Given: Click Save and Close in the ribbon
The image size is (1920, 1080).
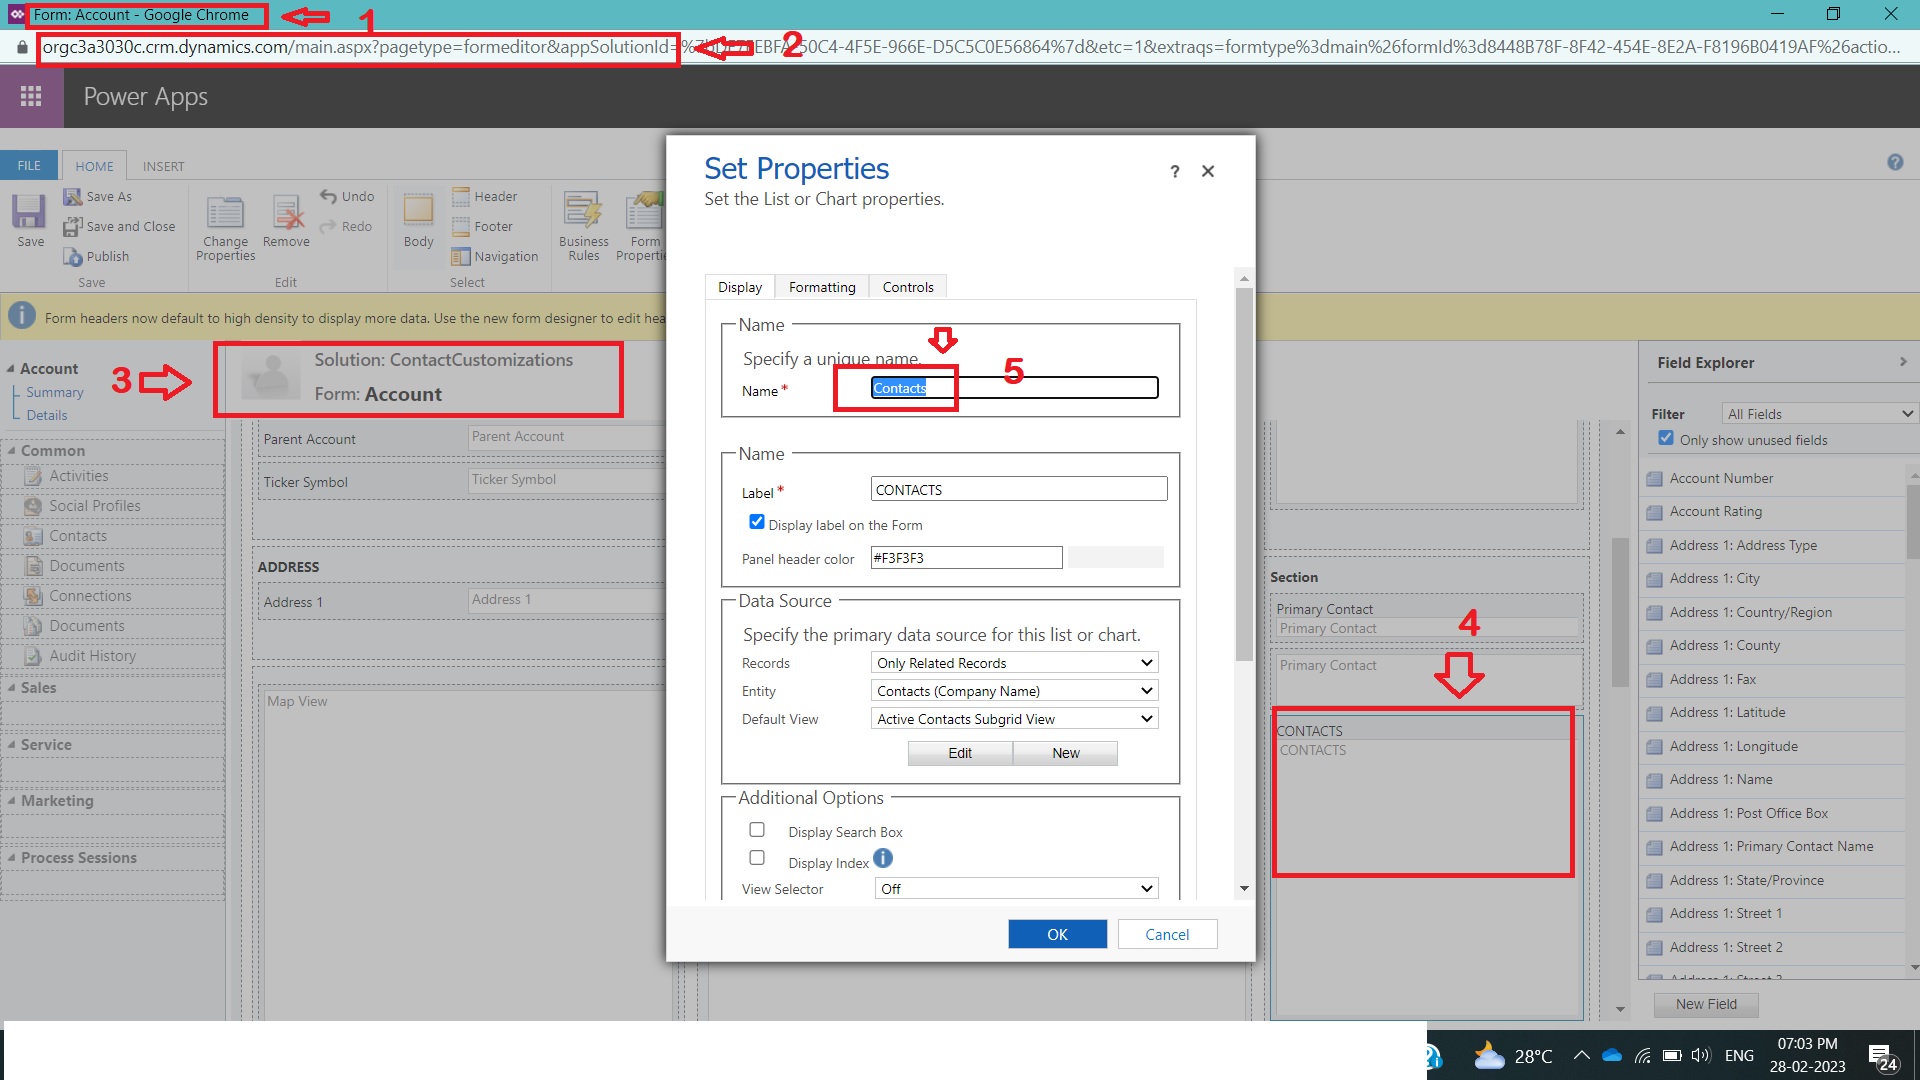Looking at the screenshot, I should [x=119, y=227].
